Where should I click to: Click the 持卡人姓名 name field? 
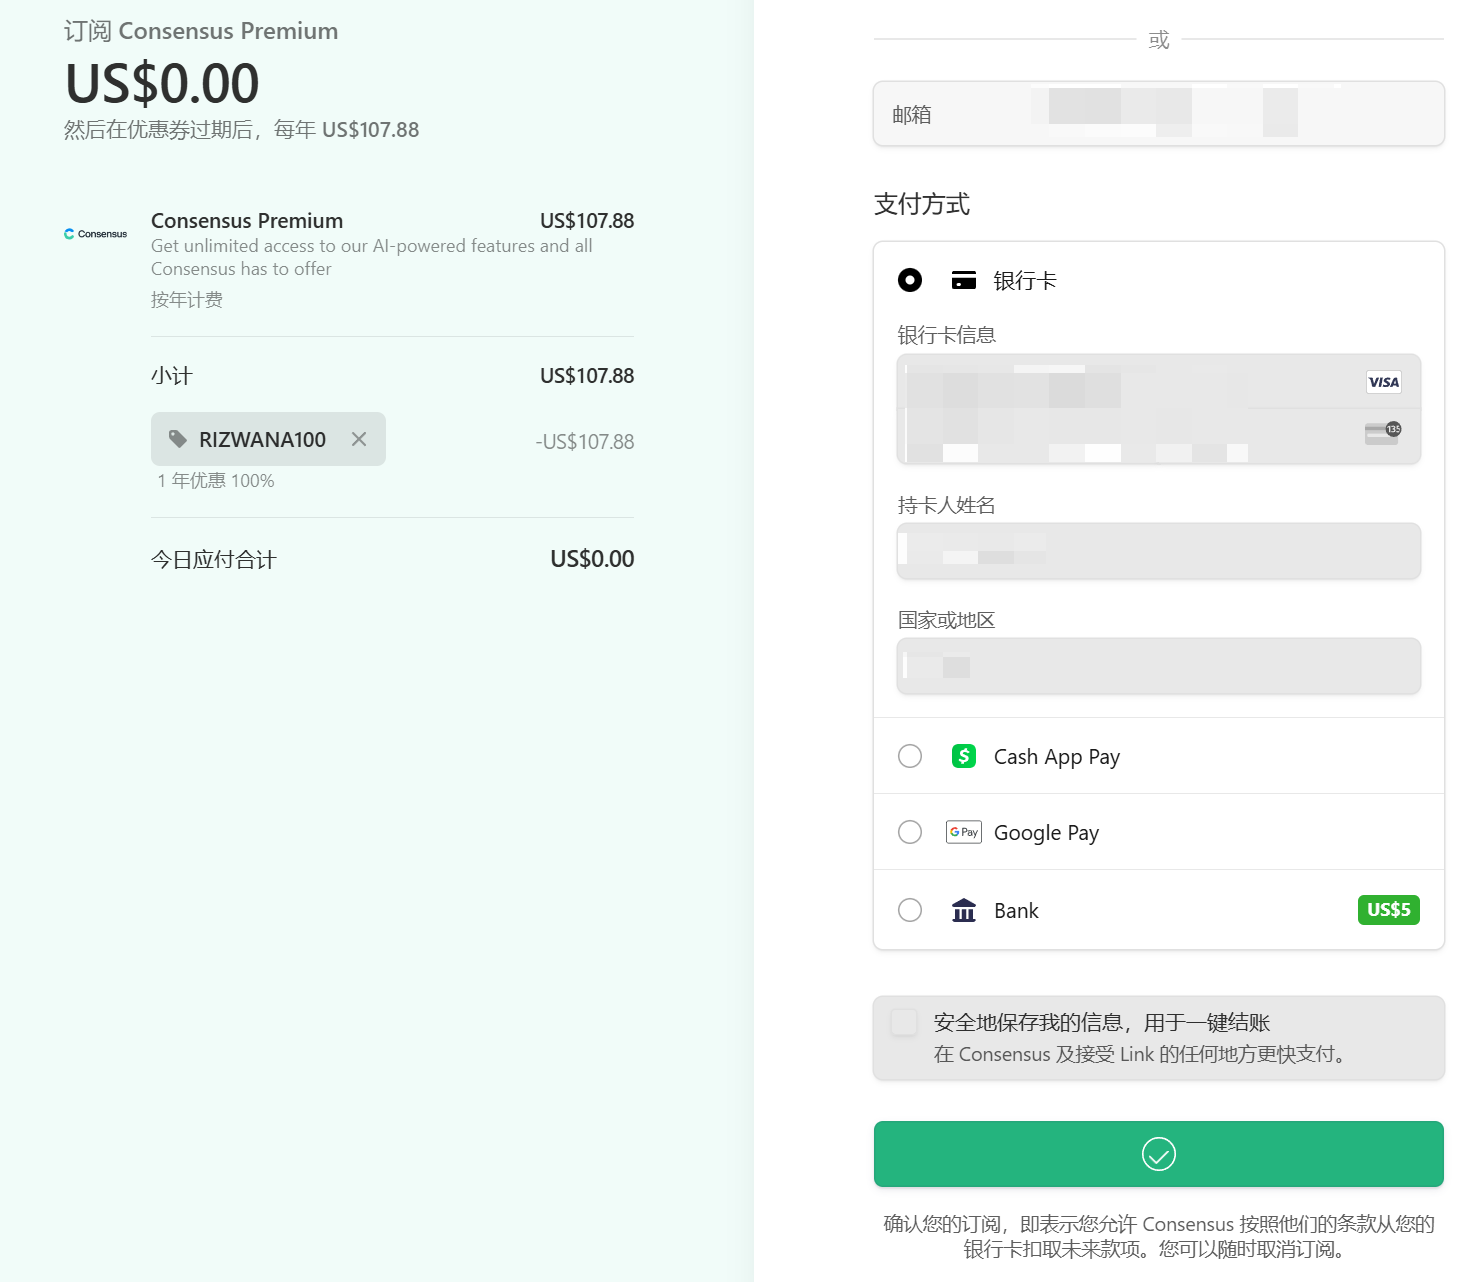(1158, 551)
